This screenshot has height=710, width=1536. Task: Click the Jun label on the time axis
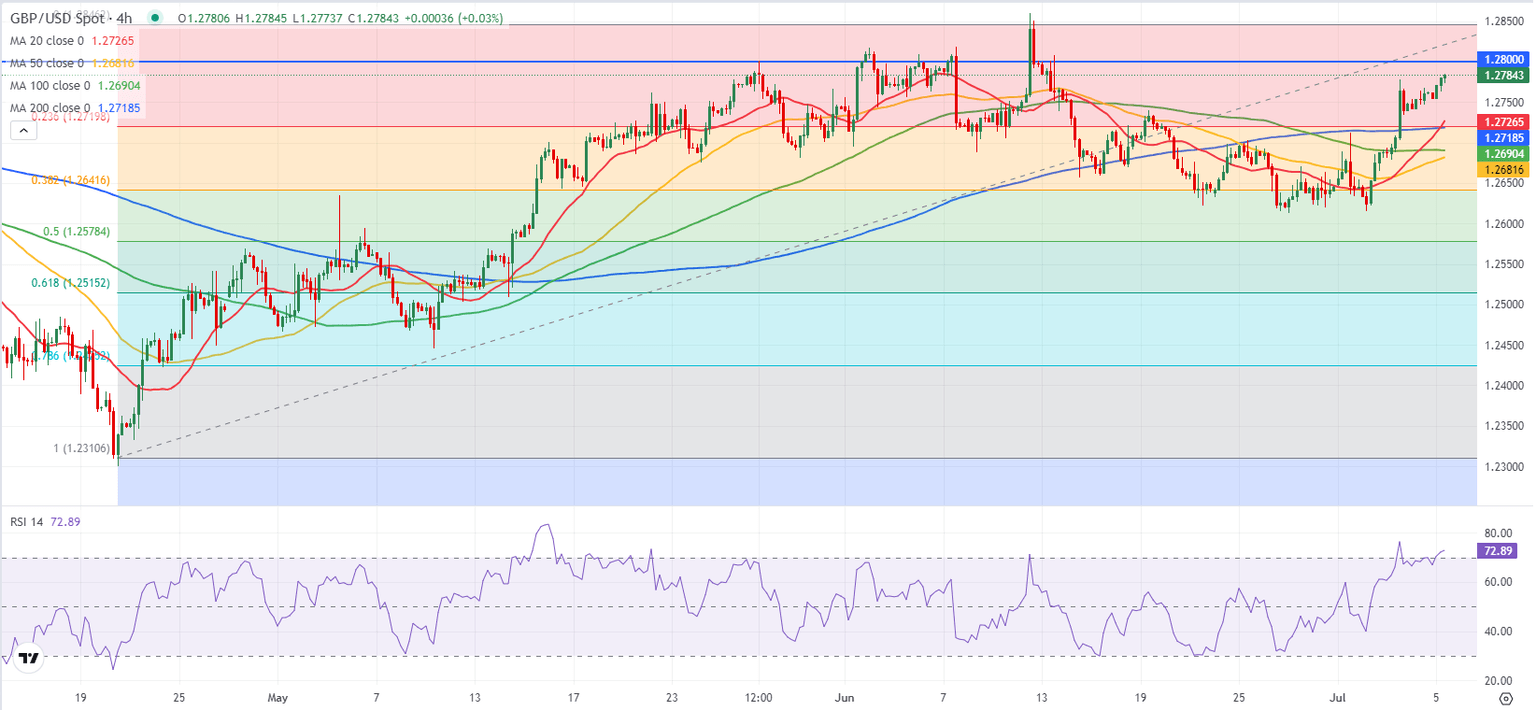point(845,697)
